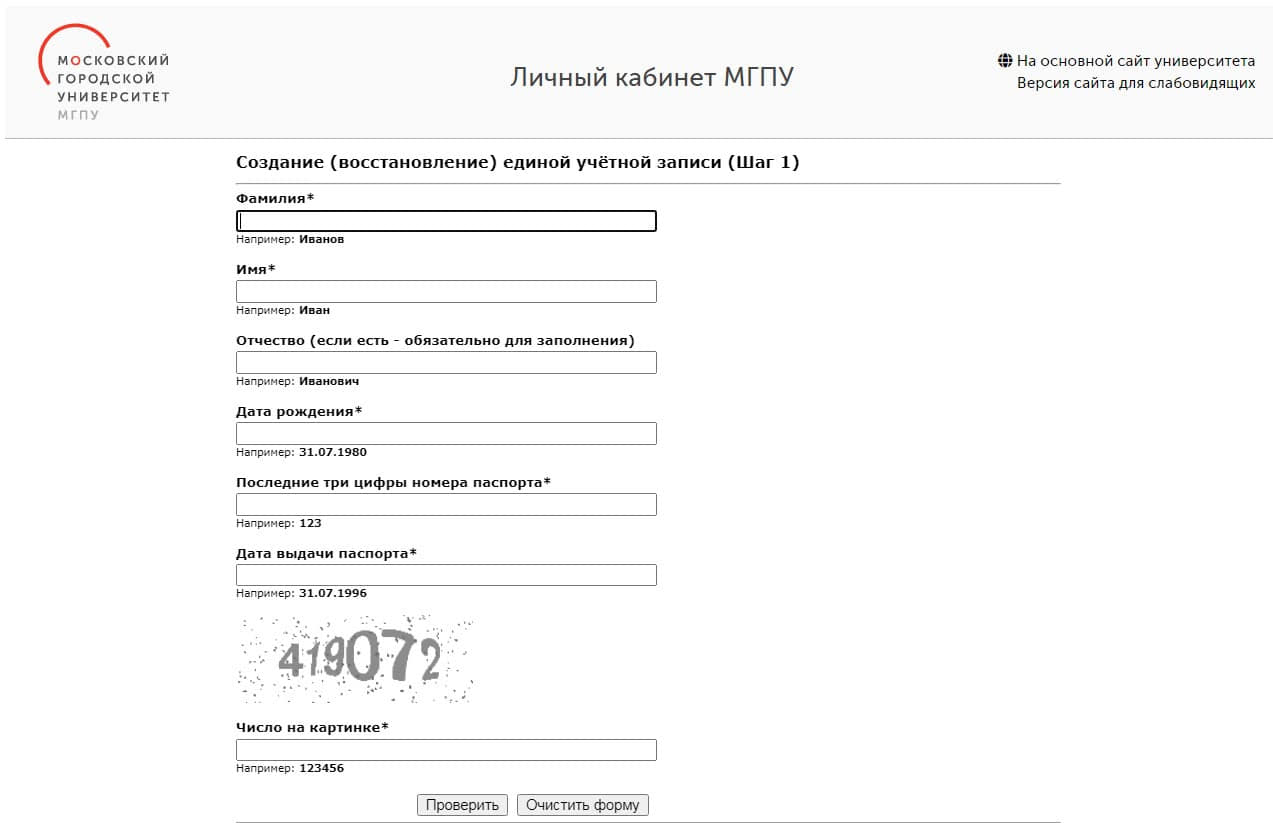This screenshot has width=1273, height=823.
Task: Click the 'Личный кабинет МГПУ' page title
Action: point(651,77)
